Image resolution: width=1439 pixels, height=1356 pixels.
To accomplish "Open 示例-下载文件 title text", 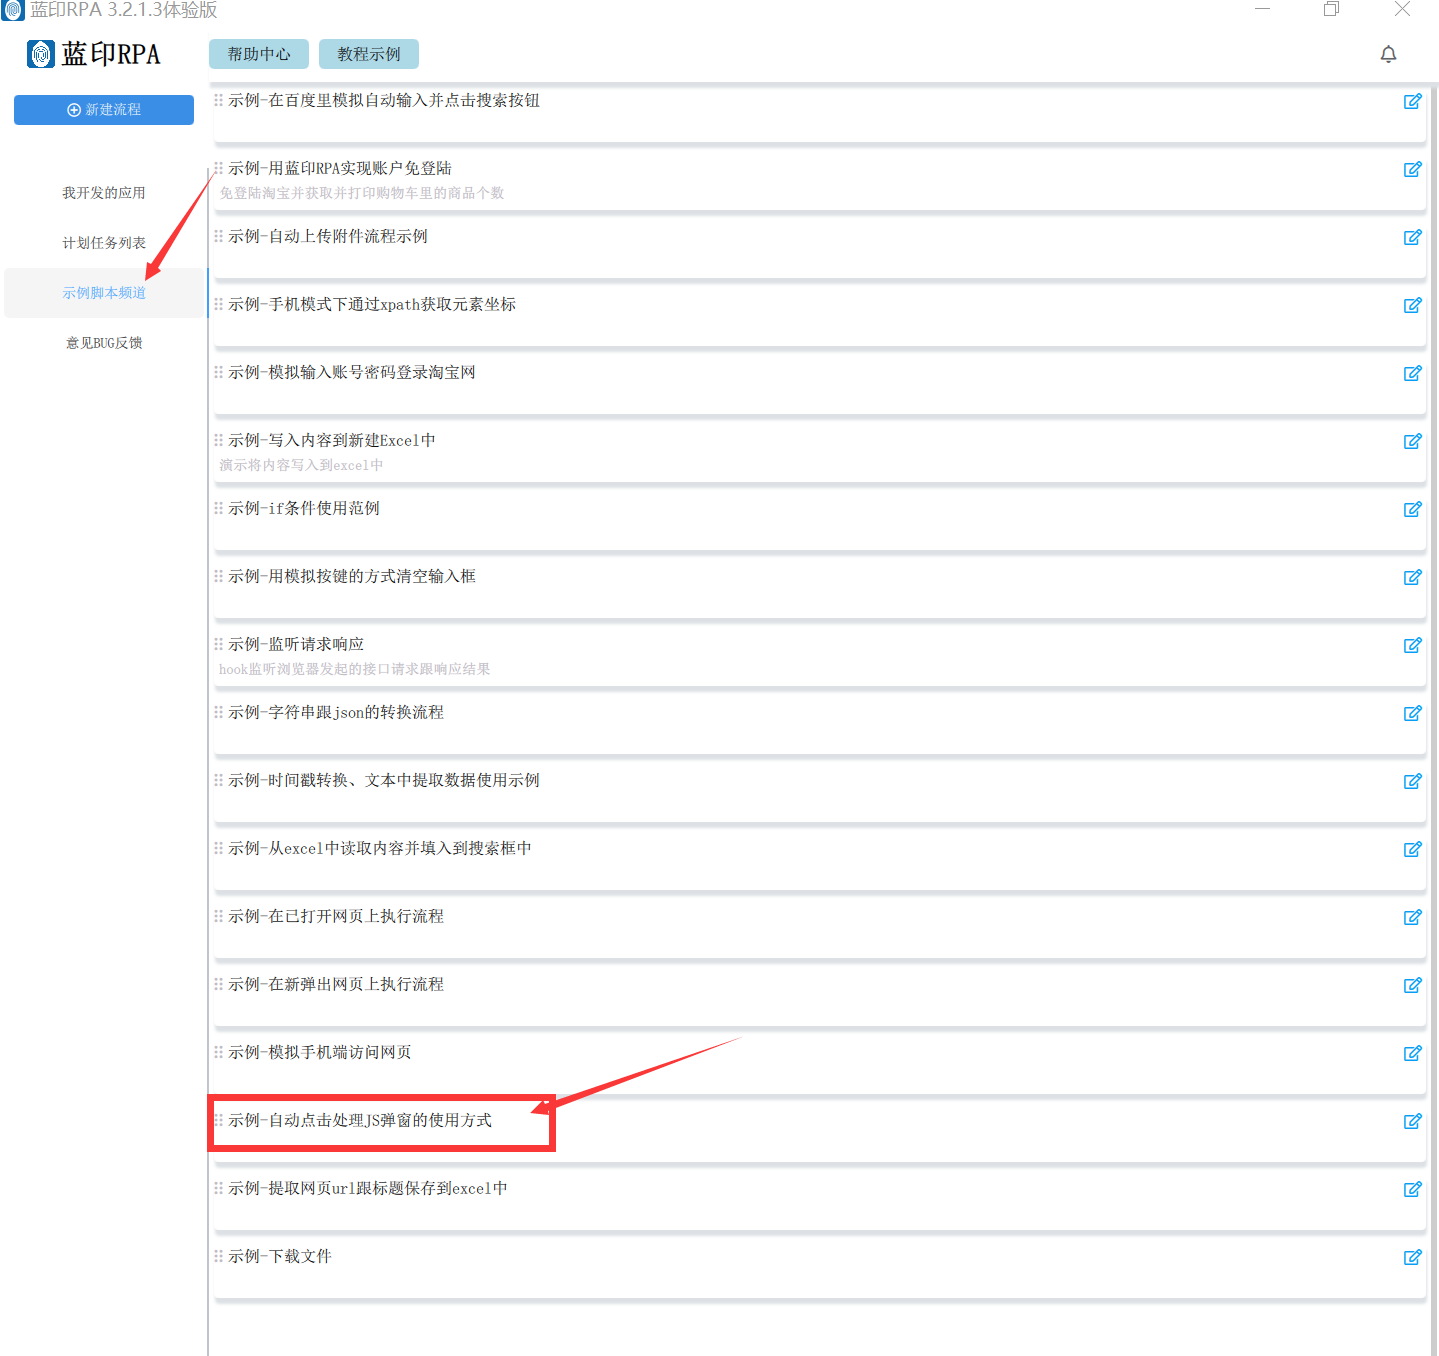I will (x=280, y=1256).
